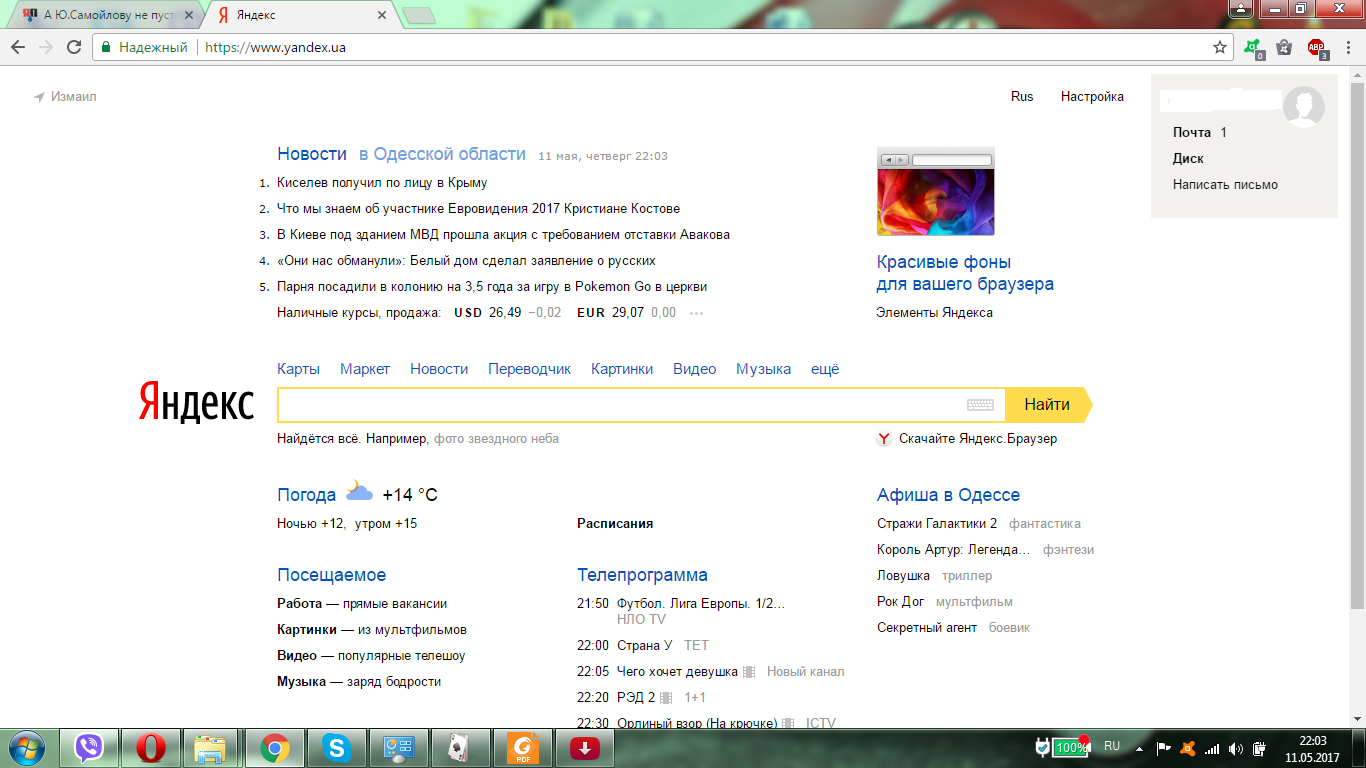This screenshot has height=768, width=1366.
Task: Click the 'Скачайте Яндекс.Браузер' link
Action: [x=978, y=439]
